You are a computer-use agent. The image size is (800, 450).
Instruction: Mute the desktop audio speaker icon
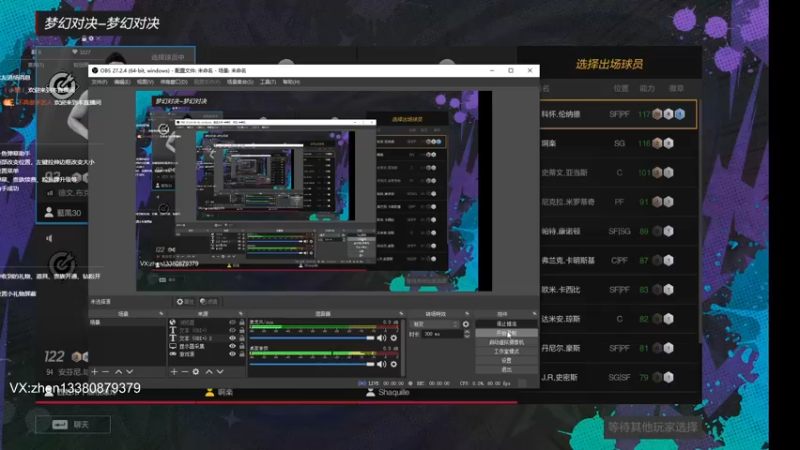[381, 364]
